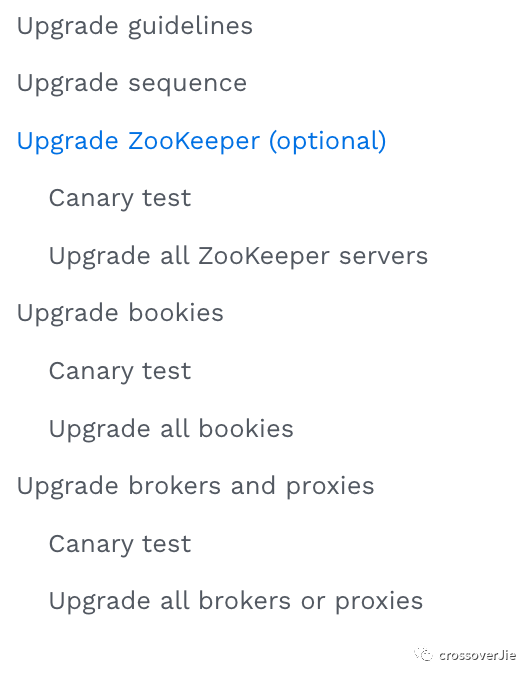Click the word servers in ZooKeeper sub-item
Screen dimensions: 532x676
pyautogui.click(x=383, y=256)
